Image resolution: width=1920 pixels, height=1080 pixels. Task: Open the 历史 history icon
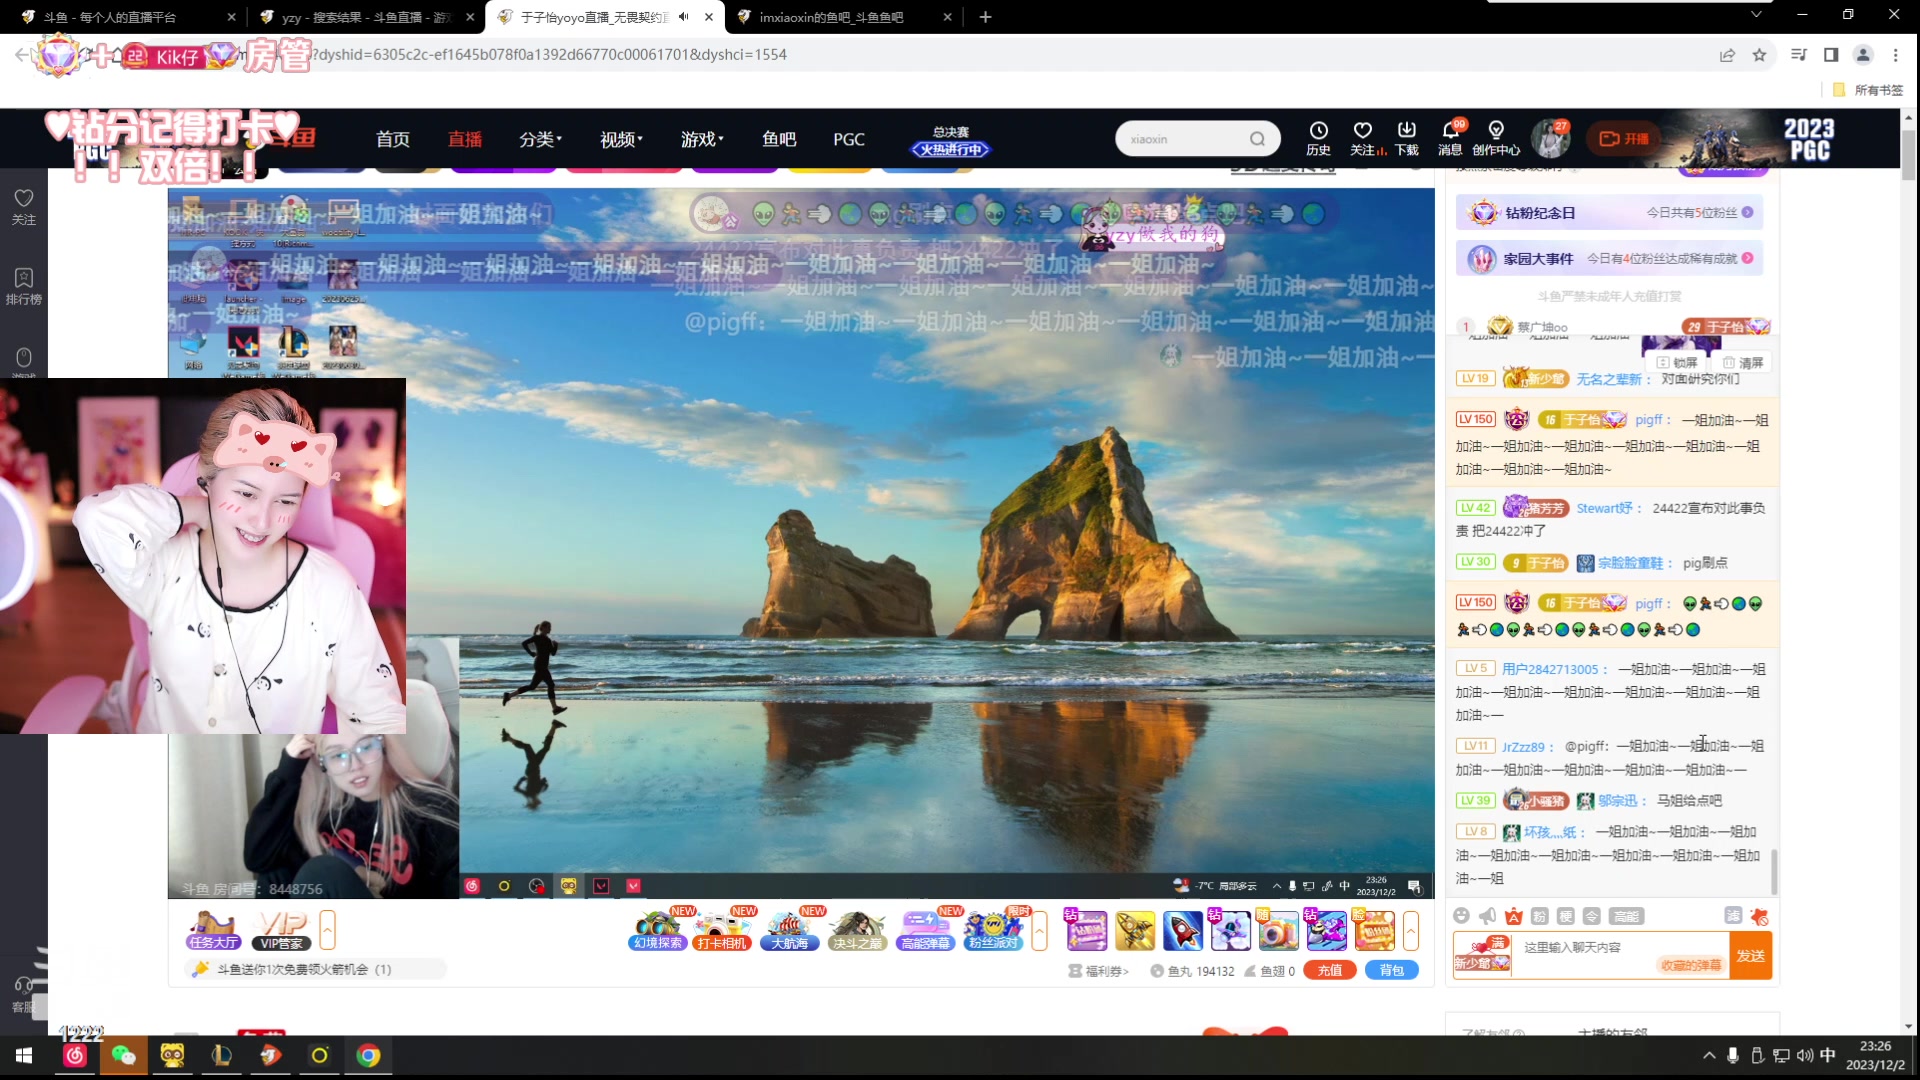(1318, 138)
